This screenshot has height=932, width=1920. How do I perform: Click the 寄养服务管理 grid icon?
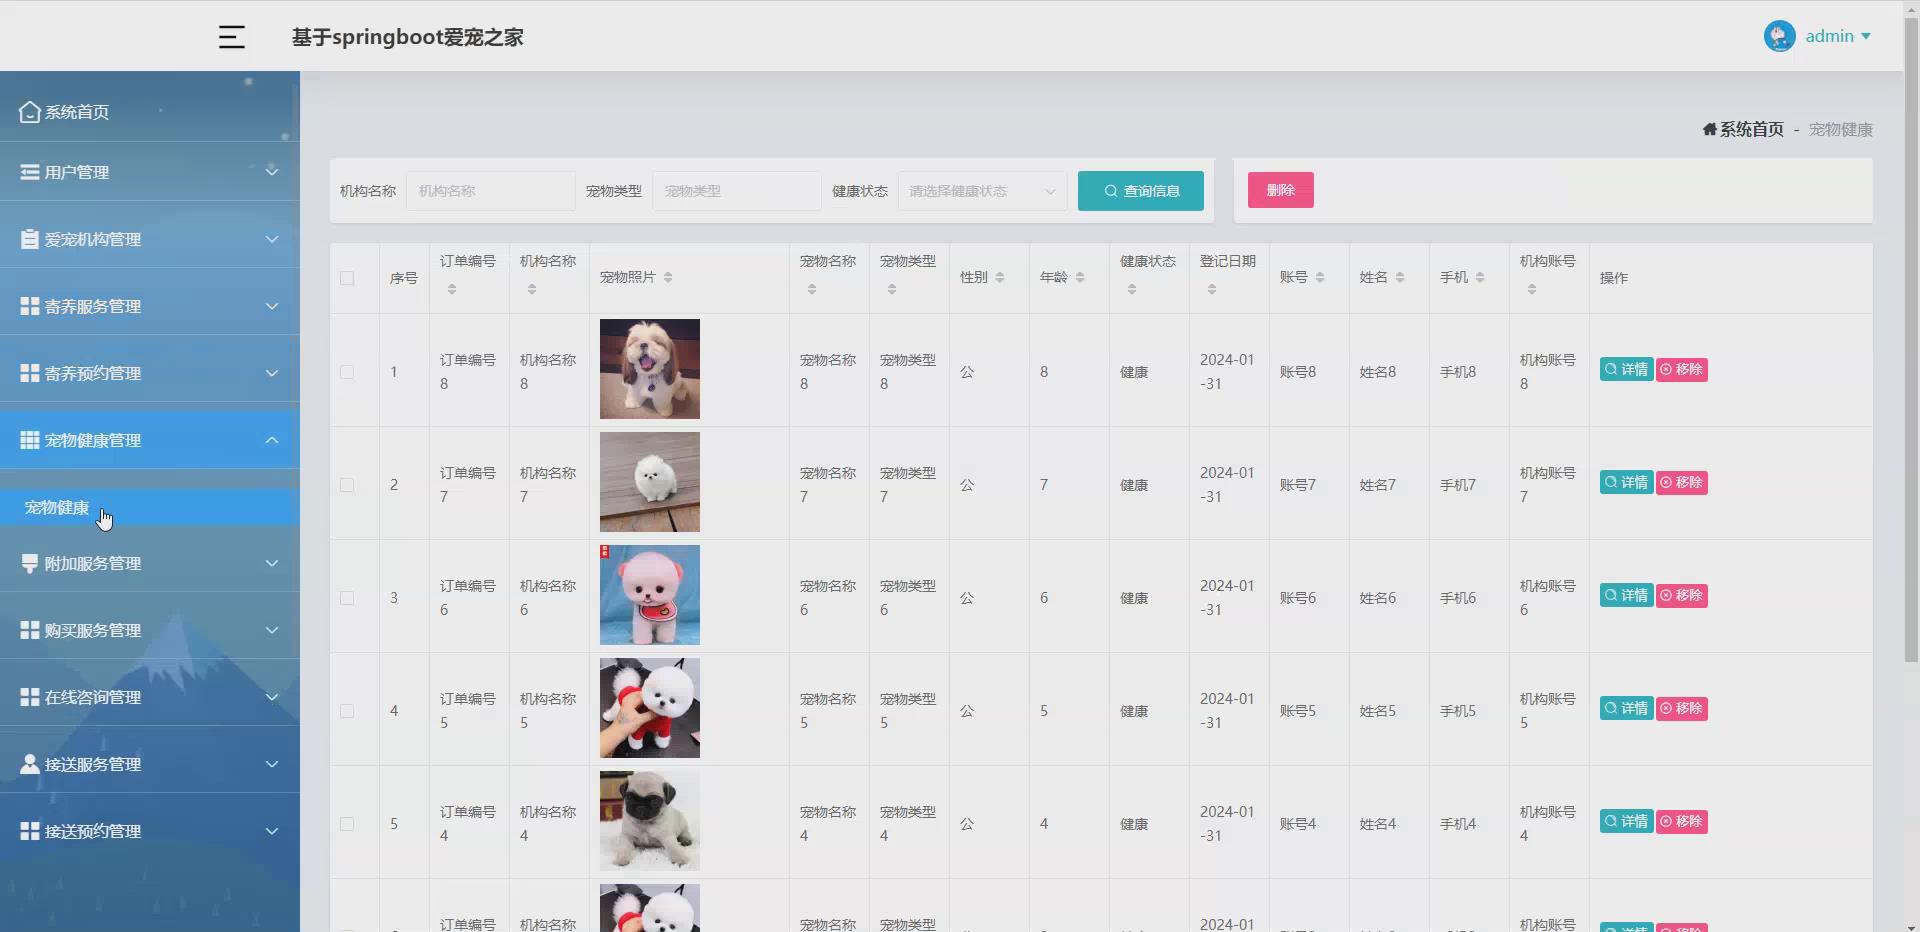point(30,306)
